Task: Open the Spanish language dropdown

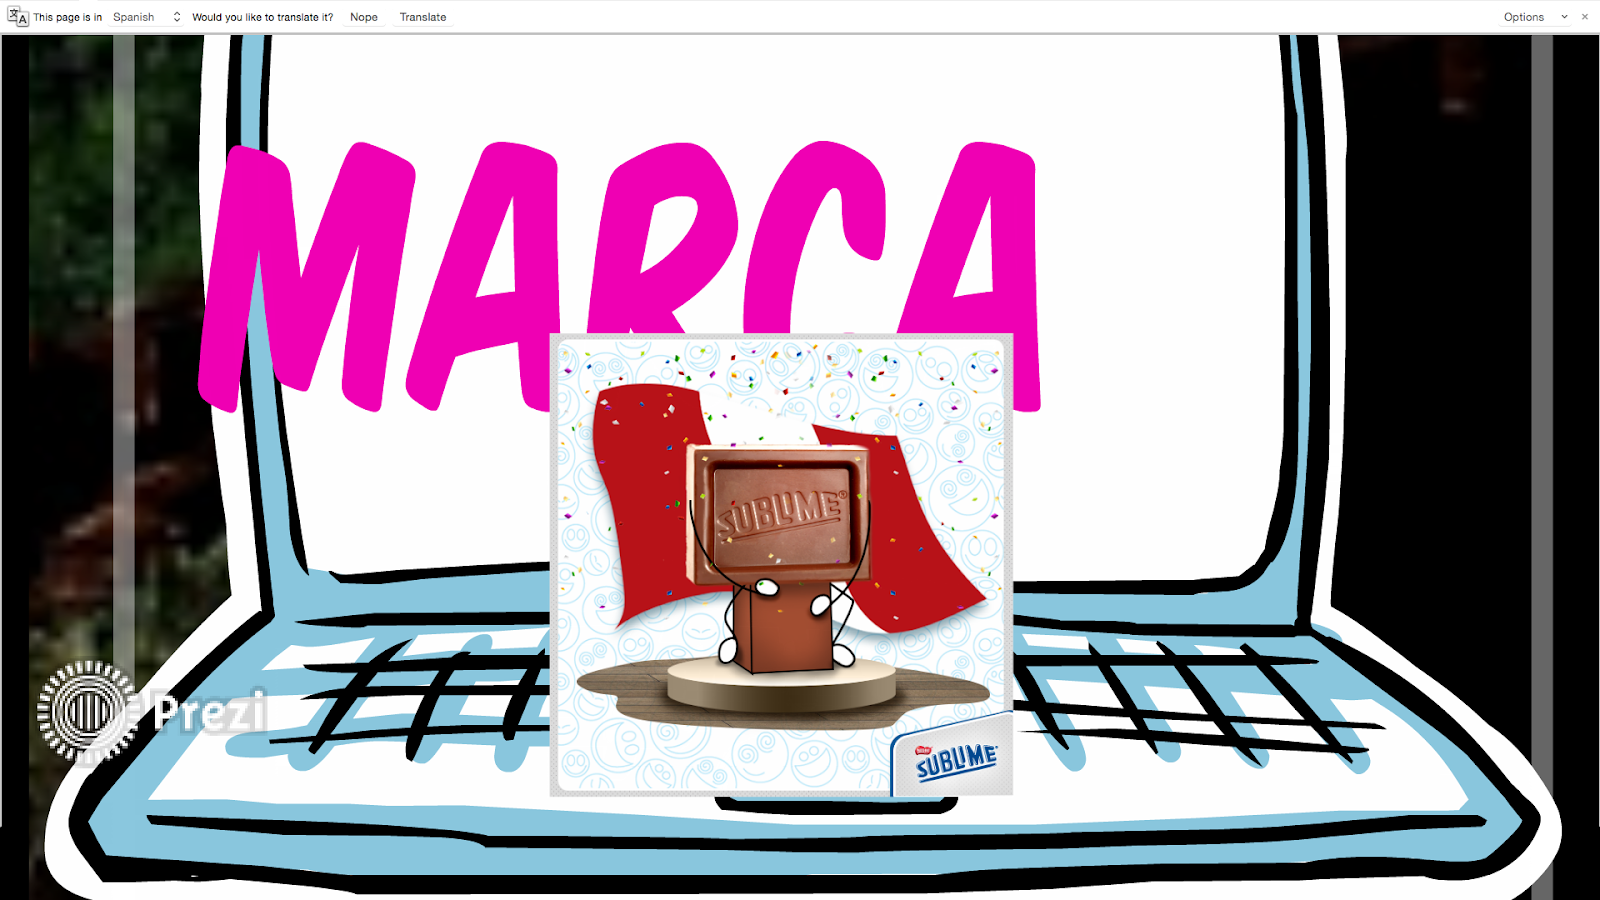Action: point(147,17)
